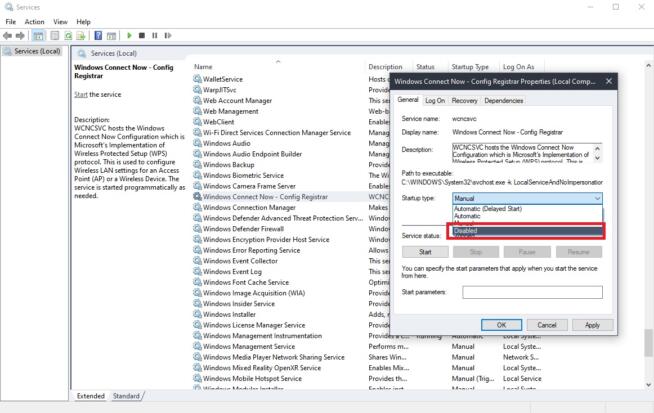Click the gear icon beside WebClient
This screenshot has width=654, height=413.
click(x=197, y=121)
